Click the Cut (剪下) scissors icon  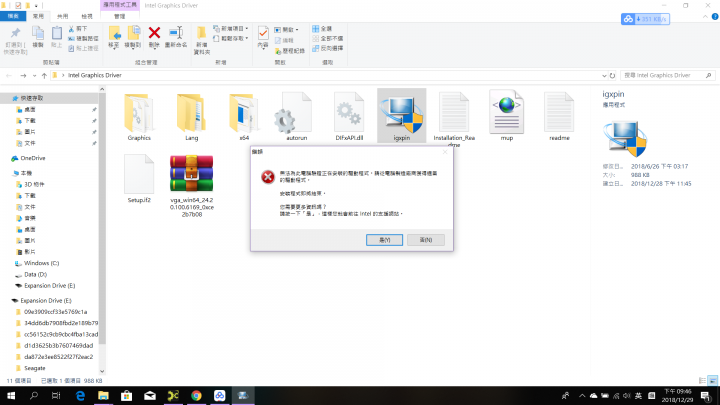click(71, 28)
